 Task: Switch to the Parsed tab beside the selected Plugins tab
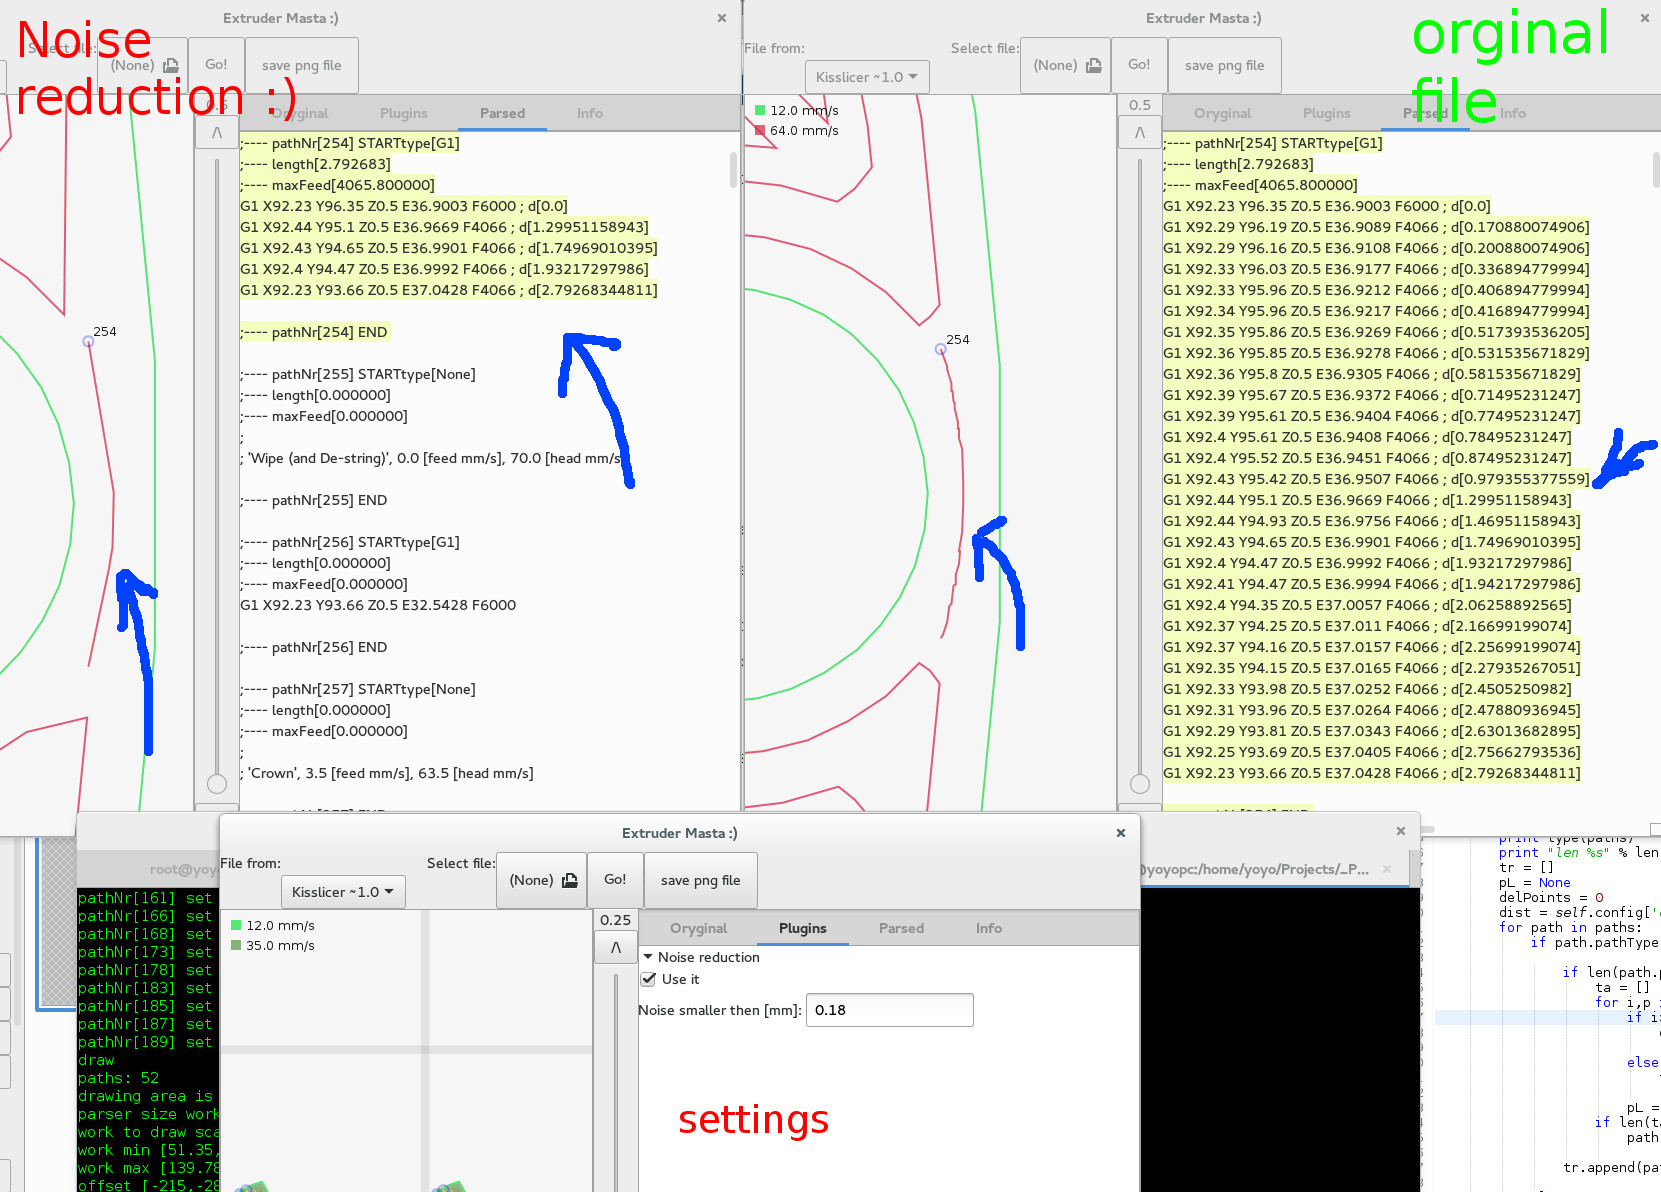pyautogui.click(x=900, y=928)
